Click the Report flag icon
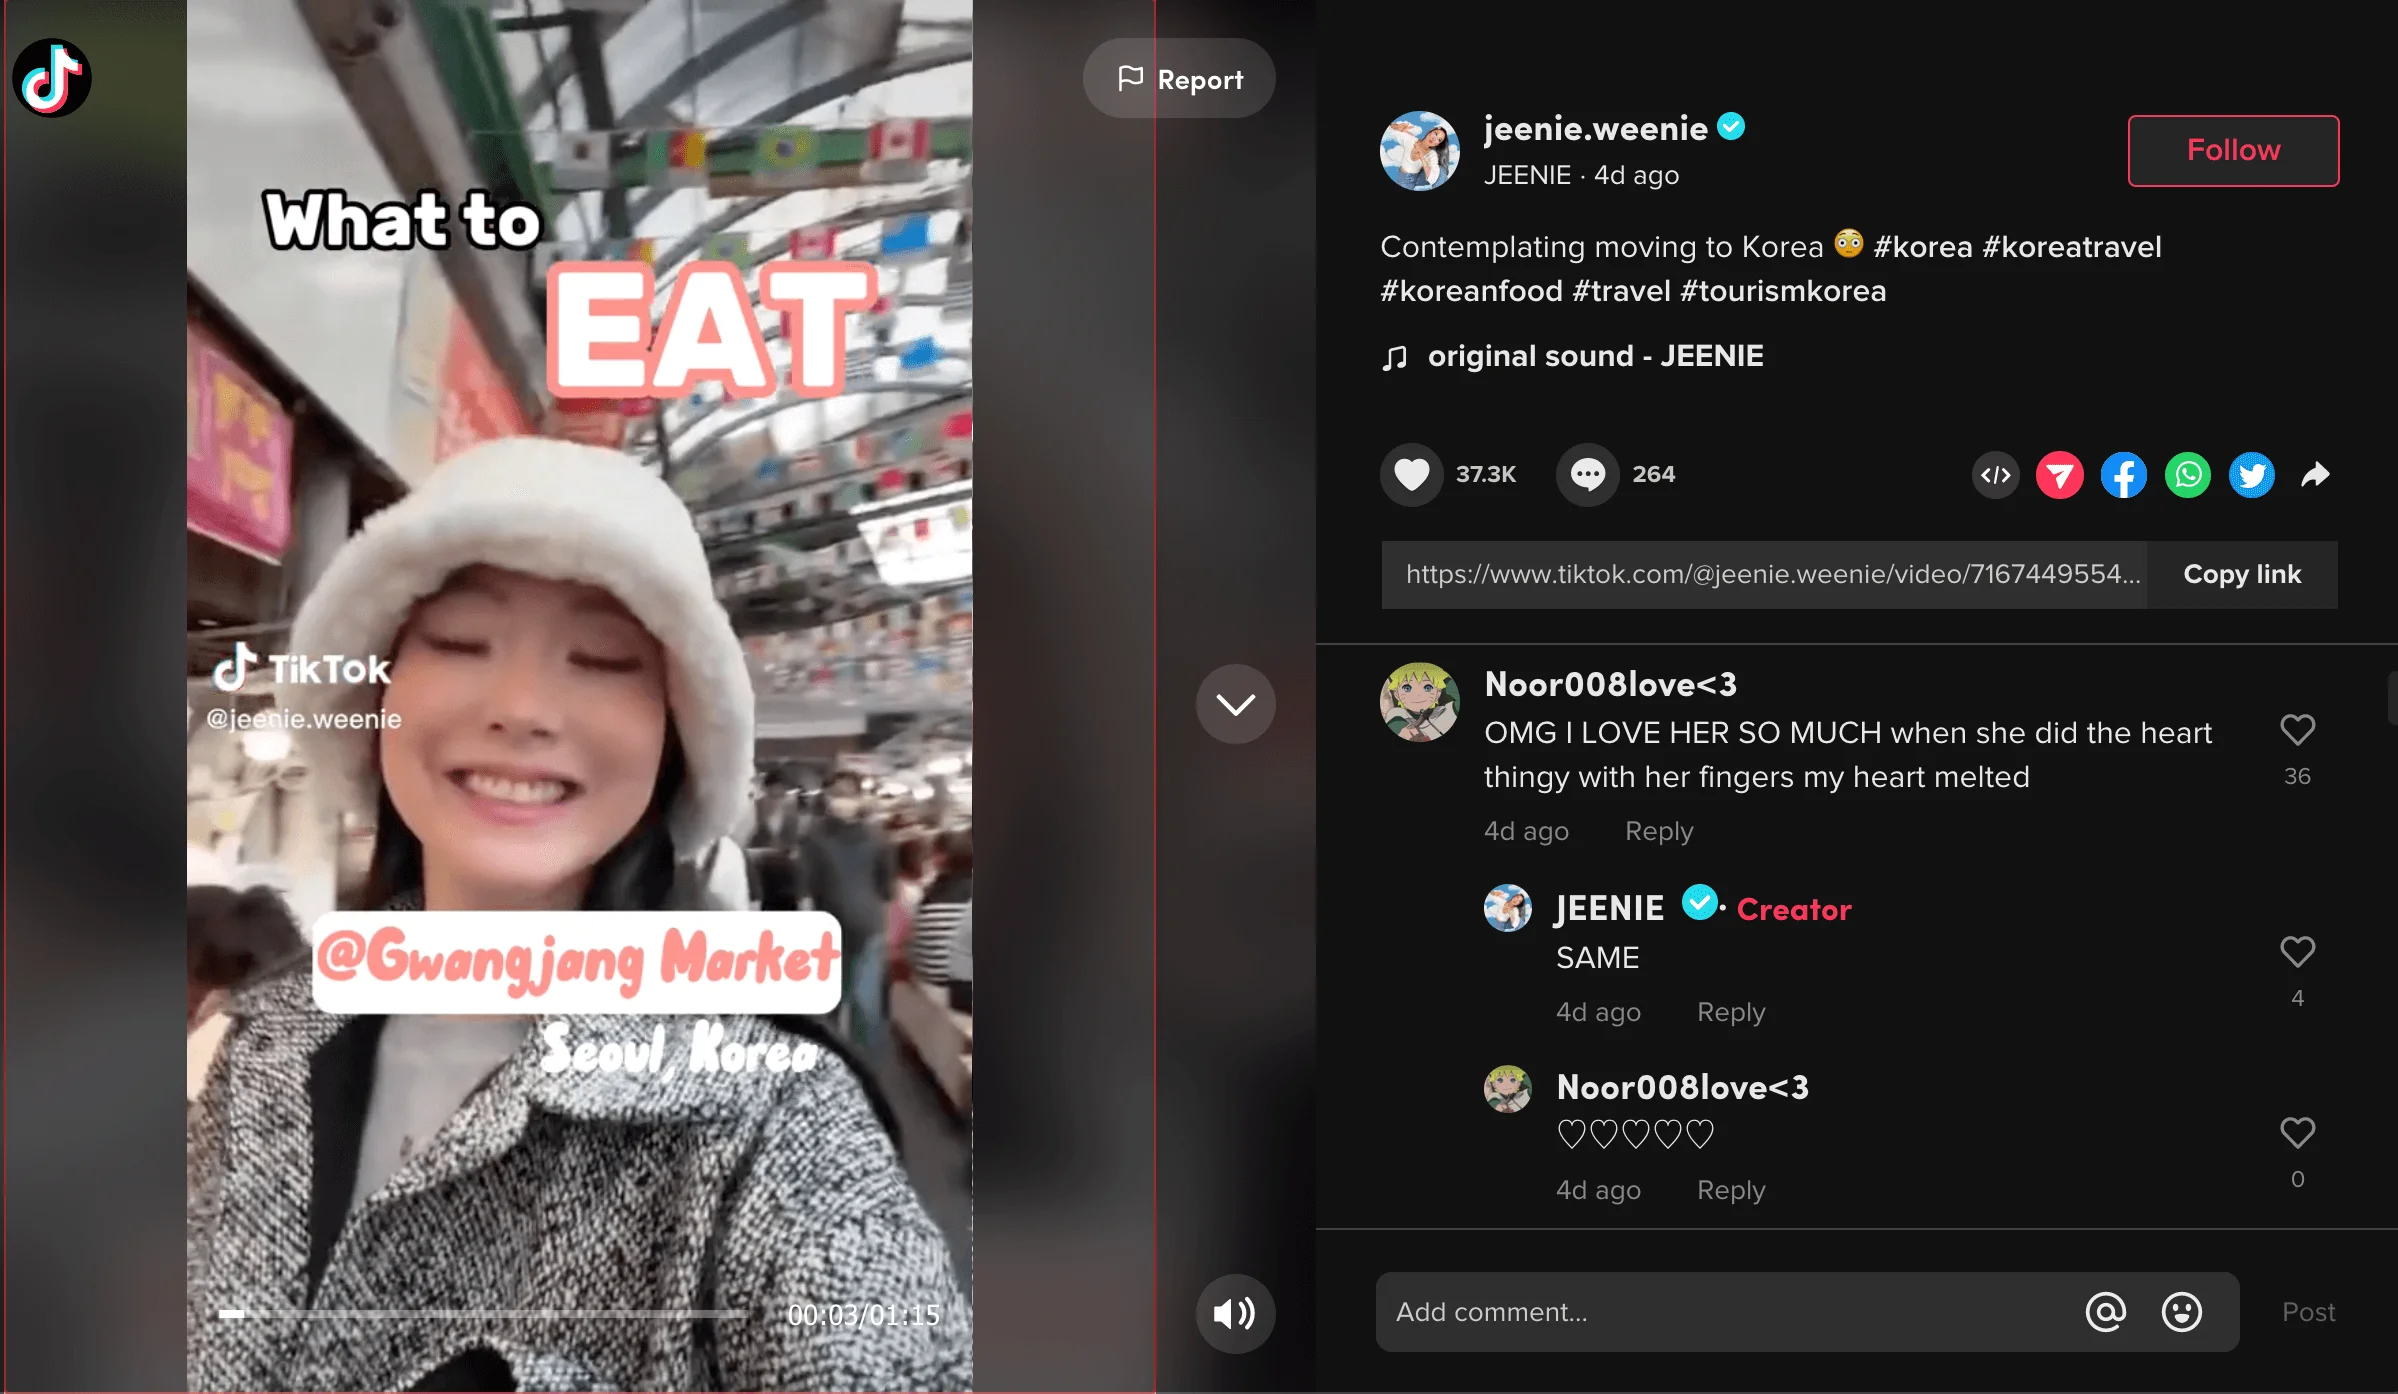The image size is (2398, 1394). point(1125,80)
